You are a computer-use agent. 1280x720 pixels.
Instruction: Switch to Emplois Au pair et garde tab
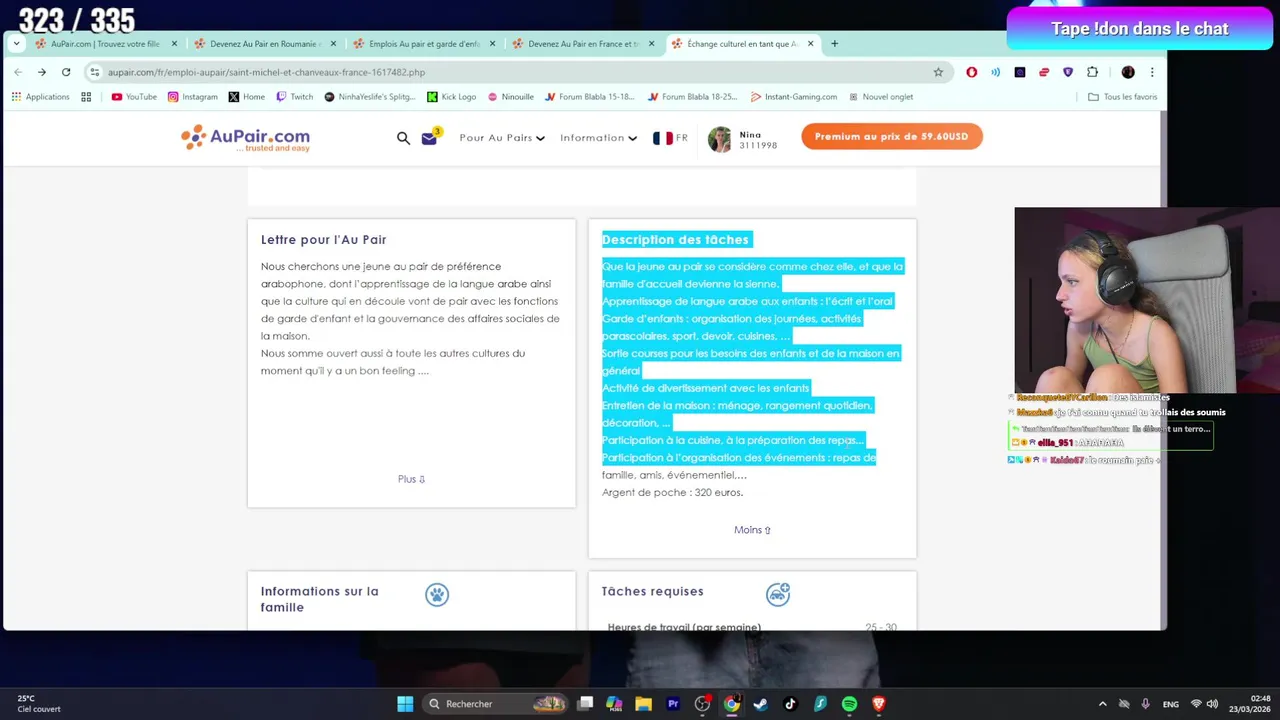[424, 44]
